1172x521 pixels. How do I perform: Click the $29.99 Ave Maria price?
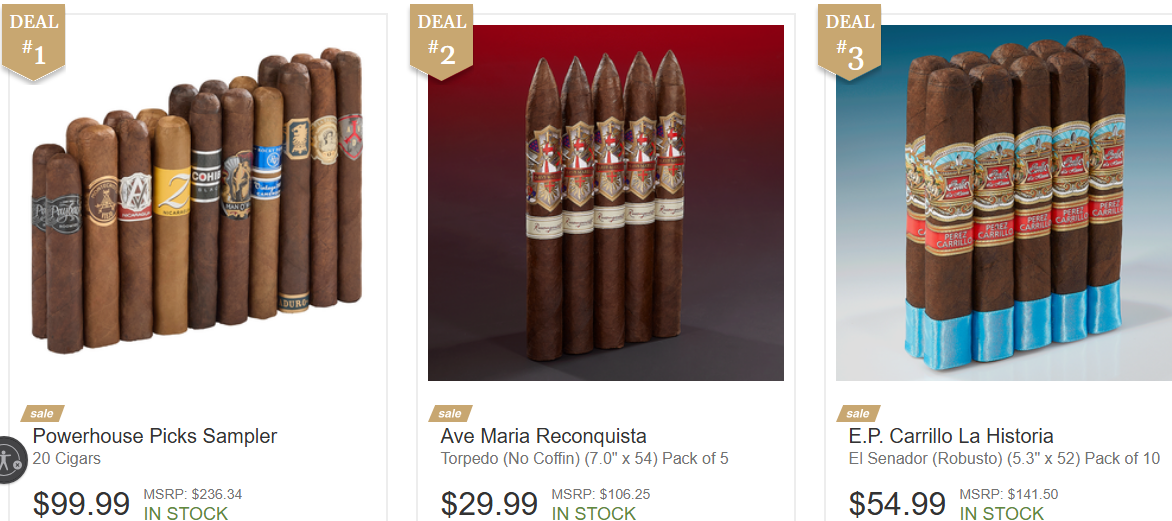[489, 504]
